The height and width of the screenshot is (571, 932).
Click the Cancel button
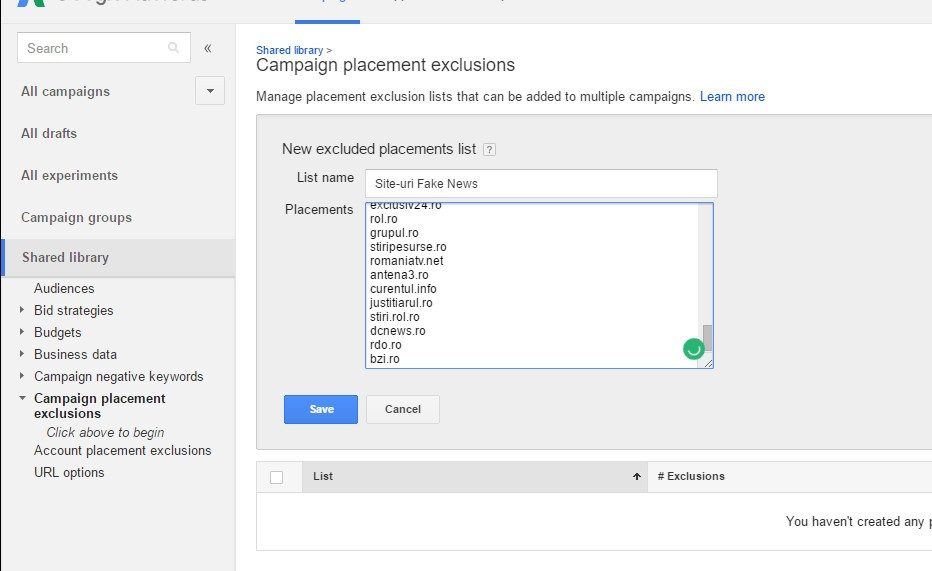tap(403, 409)
